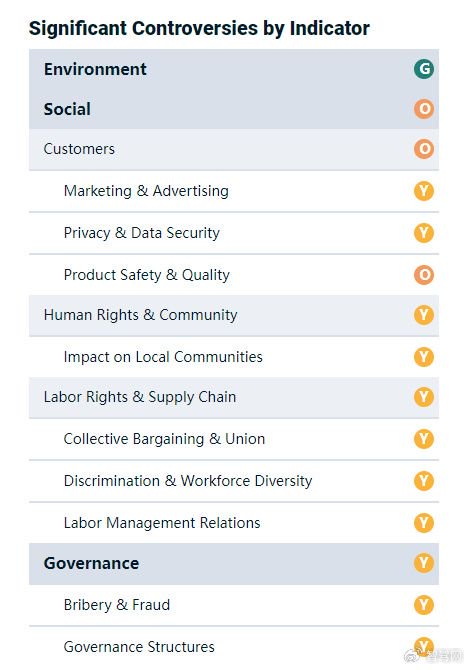Click the Y badge for Bribery & Fraud
The height and width of the screenshot is (670, 468).
(424, 605)
